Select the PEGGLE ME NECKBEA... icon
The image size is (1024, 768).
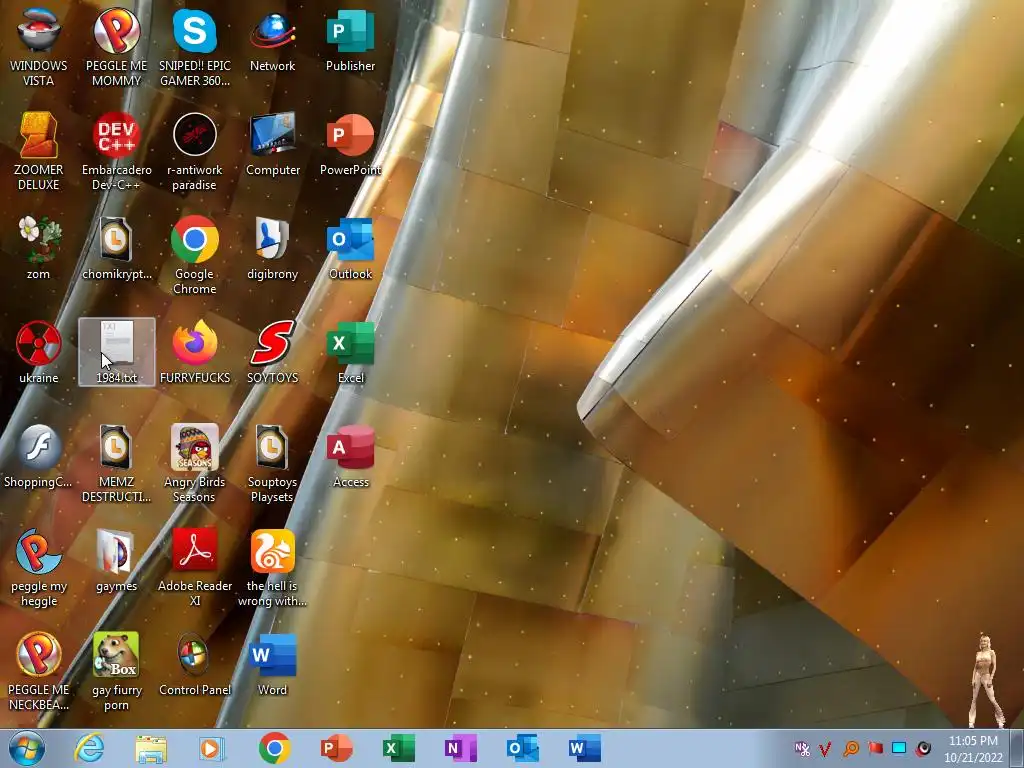pos(39,671)
